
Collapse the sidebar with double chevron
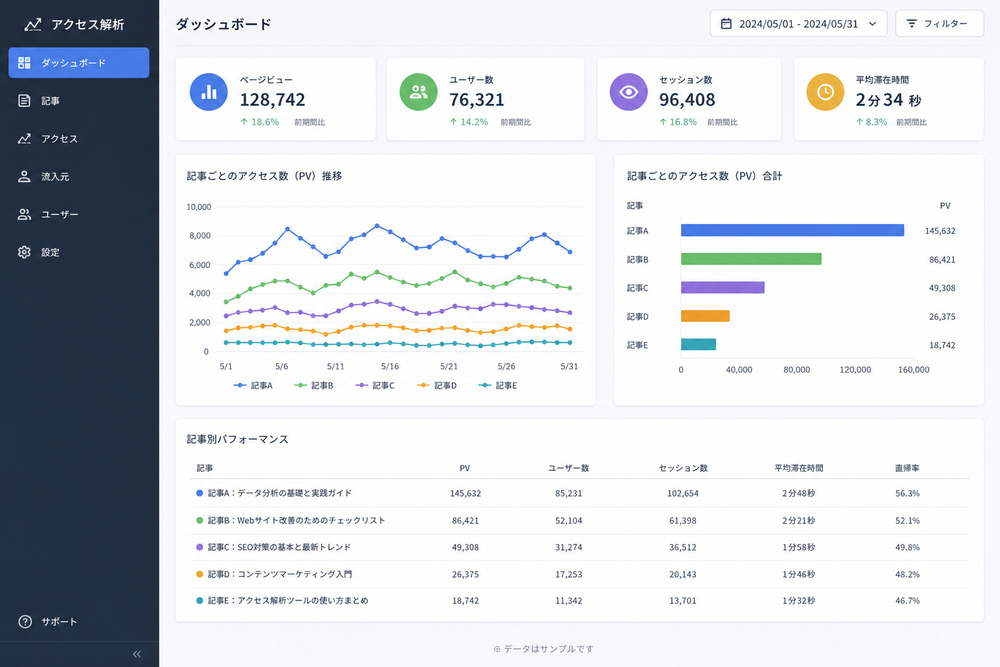pyautogui.click(x=136, y=654)
